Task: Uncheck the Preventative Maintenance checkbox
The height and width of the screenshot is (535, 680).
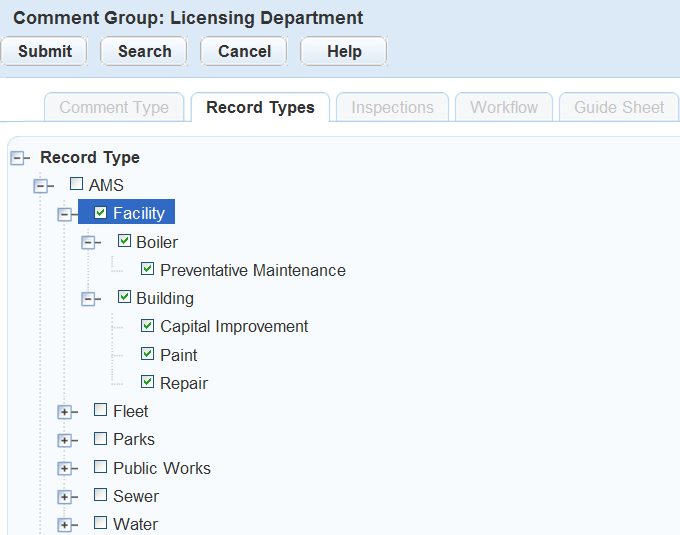Action: point(148,269)
